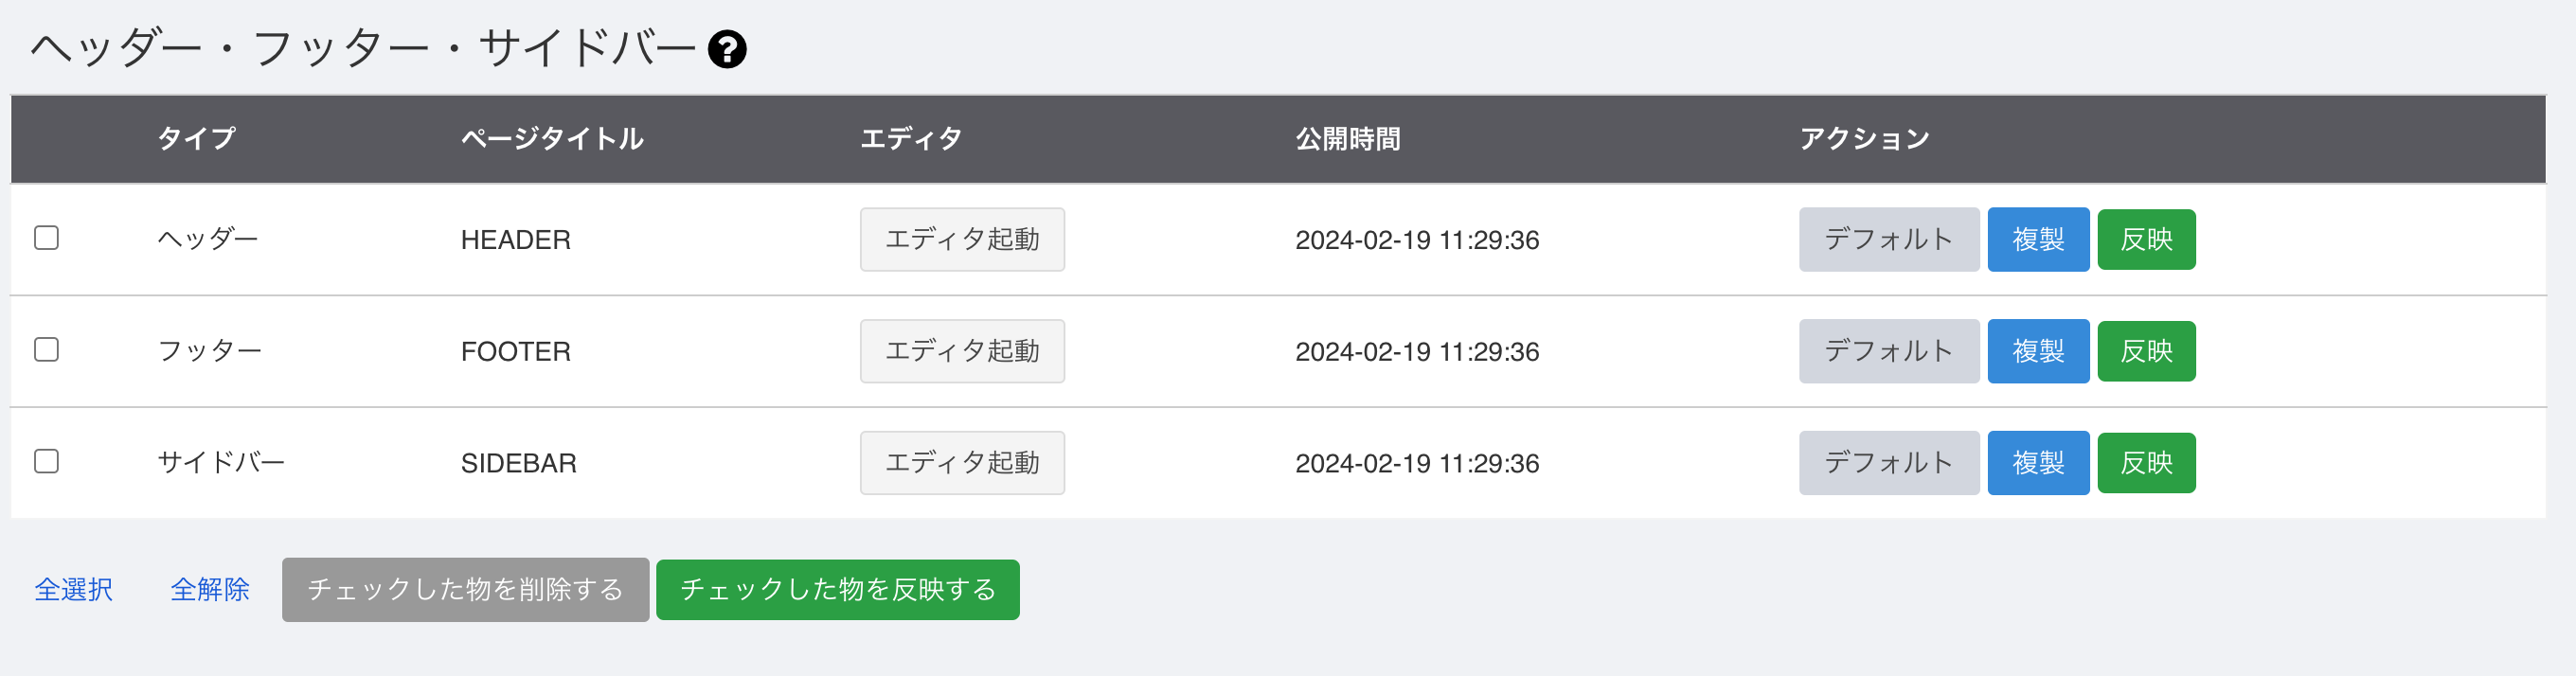Click デフォルト button in SIDEBAR row
The height and width of the screenshot is (676, 2576).
click(x=1889, y=463)
